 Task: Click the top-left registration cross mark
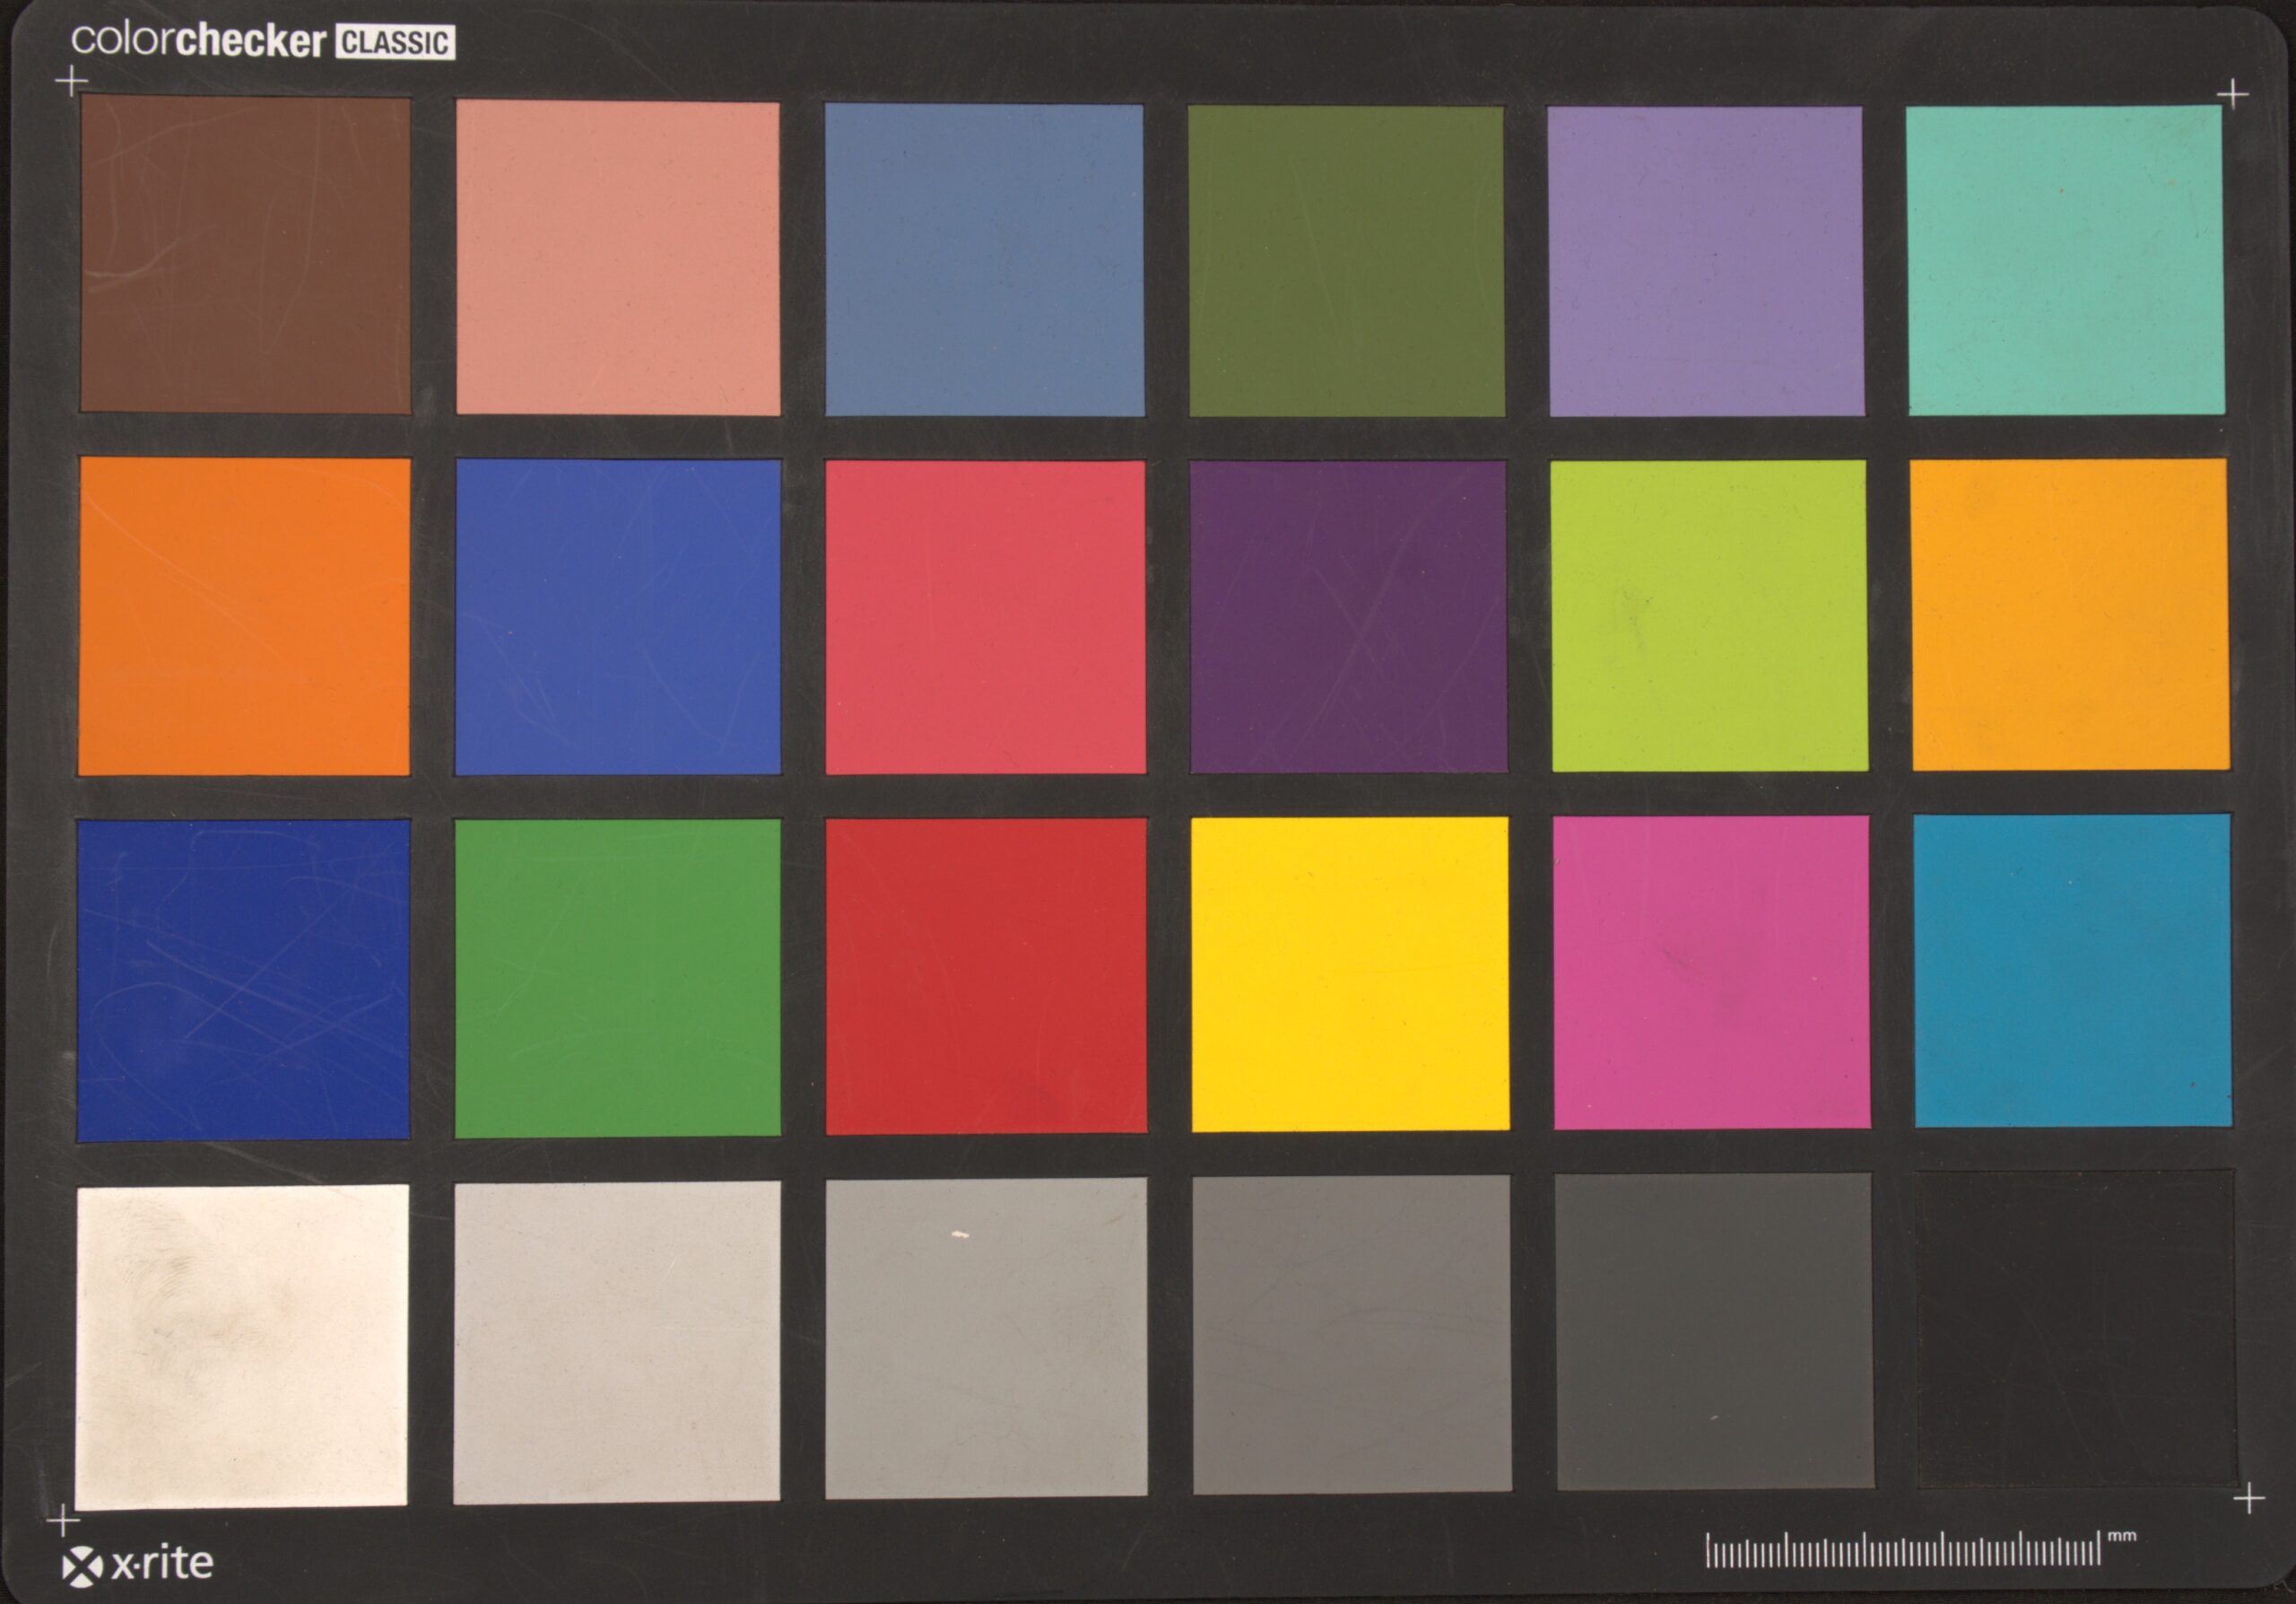pyautogui.click(x=71, y=81)
